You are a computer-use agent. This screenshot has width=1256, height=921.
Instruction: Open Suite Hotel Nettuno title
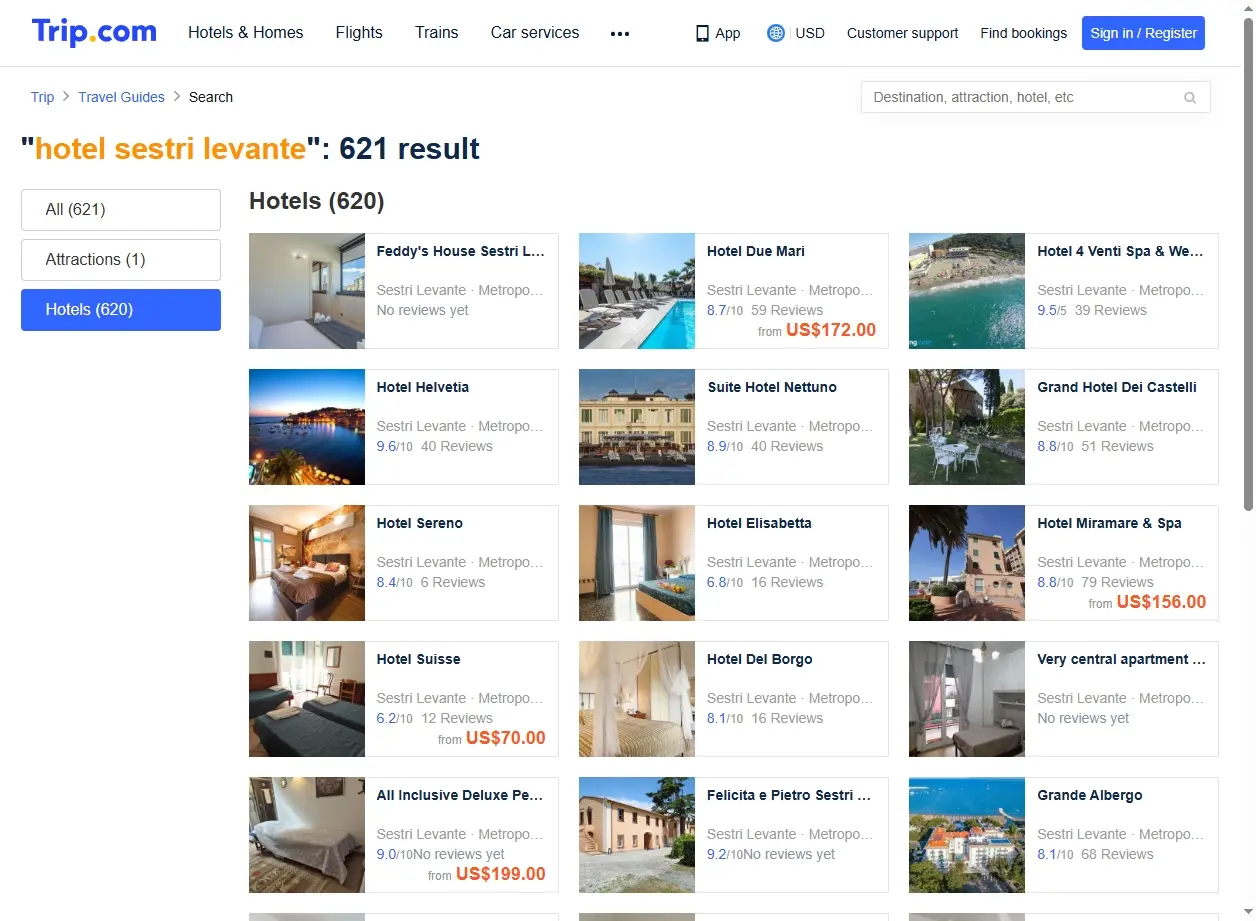point(771,387)
